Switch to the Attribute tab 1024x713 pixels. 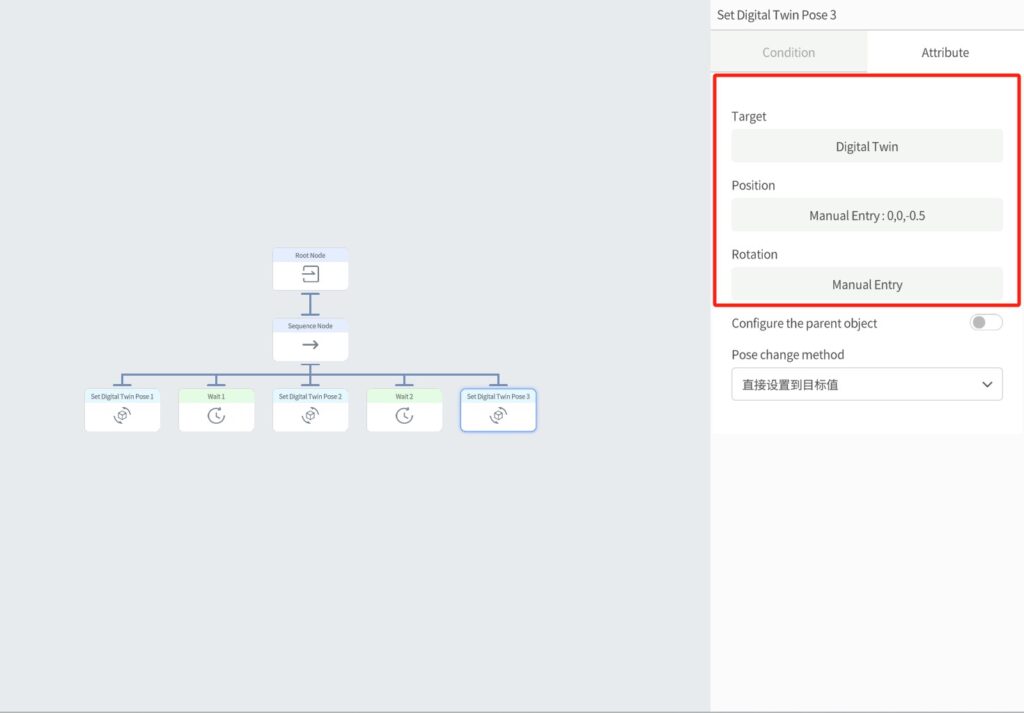pyautogui.click(x=944, y=52)
